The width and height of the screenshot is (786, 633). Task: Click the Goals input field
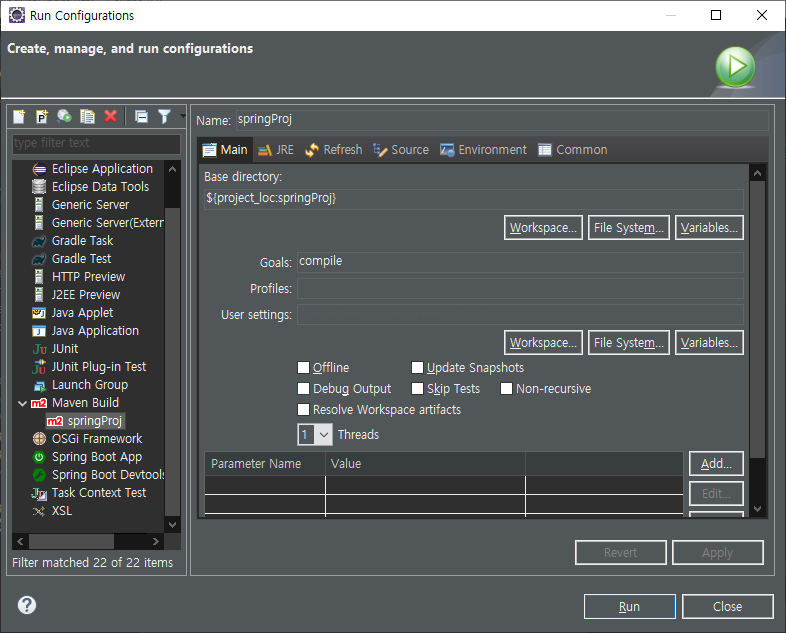(520, 262)
